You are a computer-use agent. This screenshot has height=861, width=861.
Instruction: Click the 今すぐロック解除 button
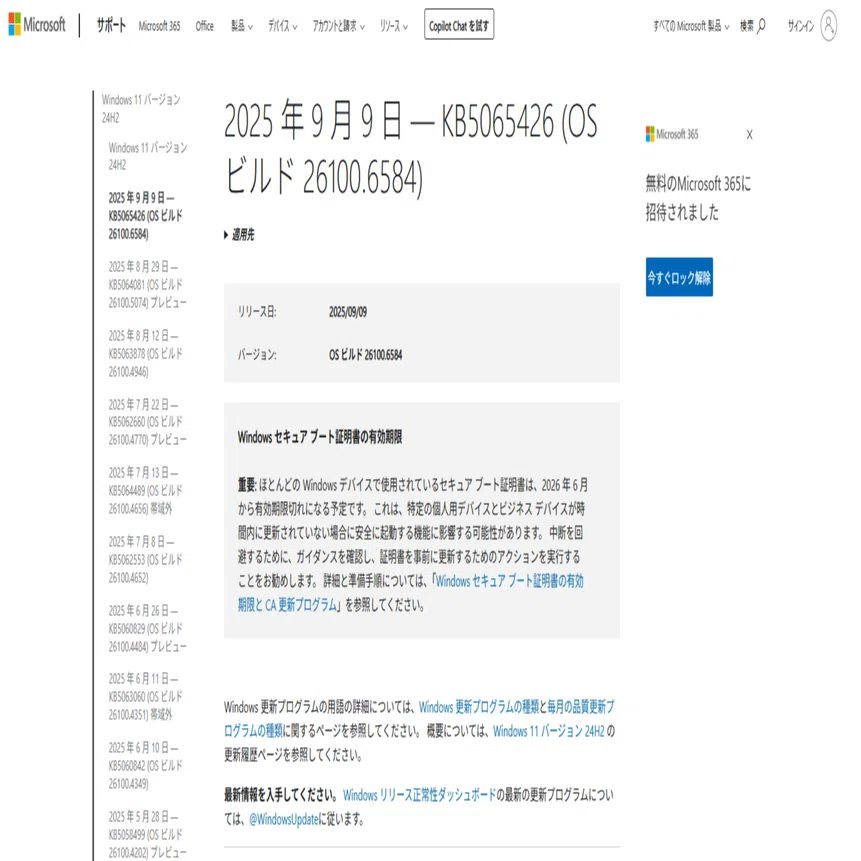(x=679, y=277)
